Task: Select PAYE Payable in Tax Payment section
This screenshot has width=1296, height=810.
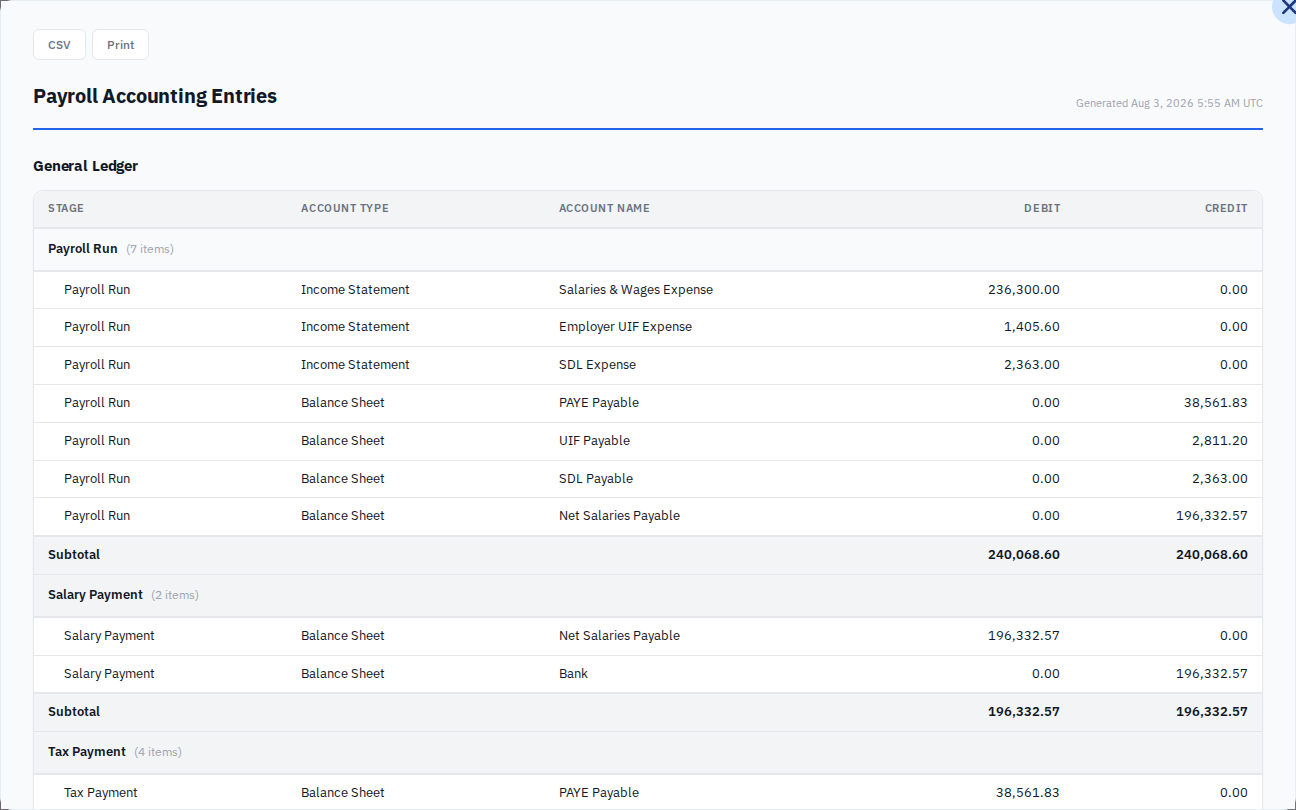Action: pyautogui.click(x=599, y=793)
